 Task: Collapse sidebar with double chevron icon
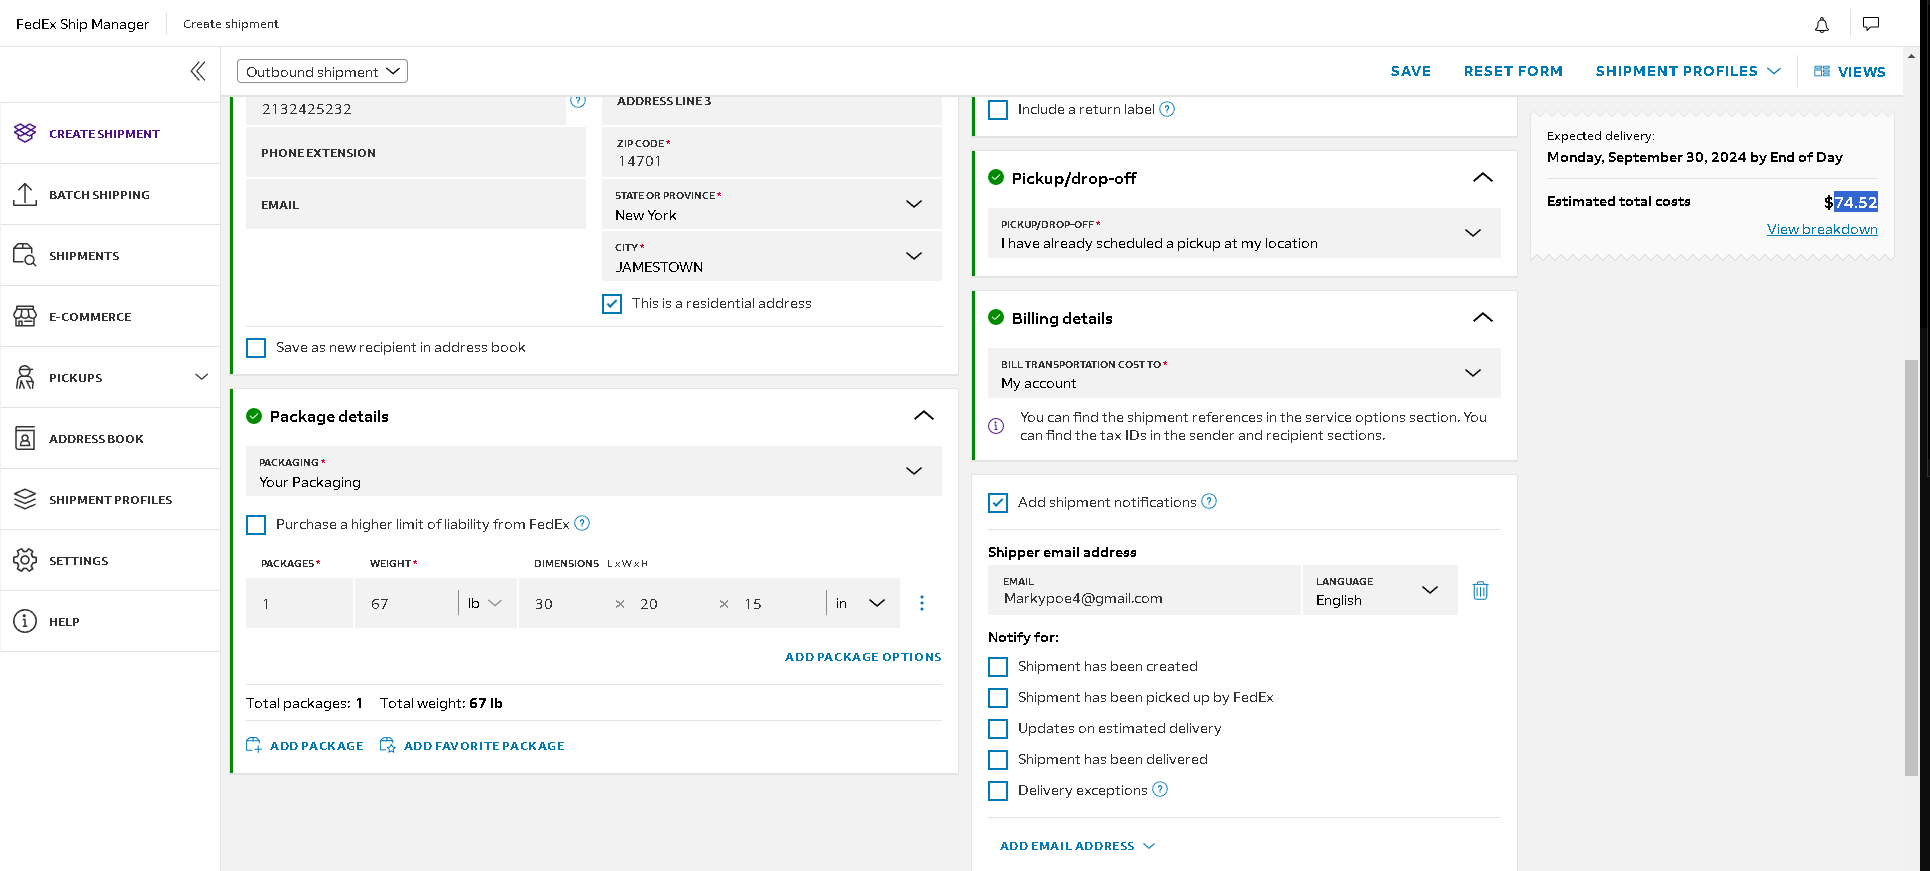click(198, 71)
